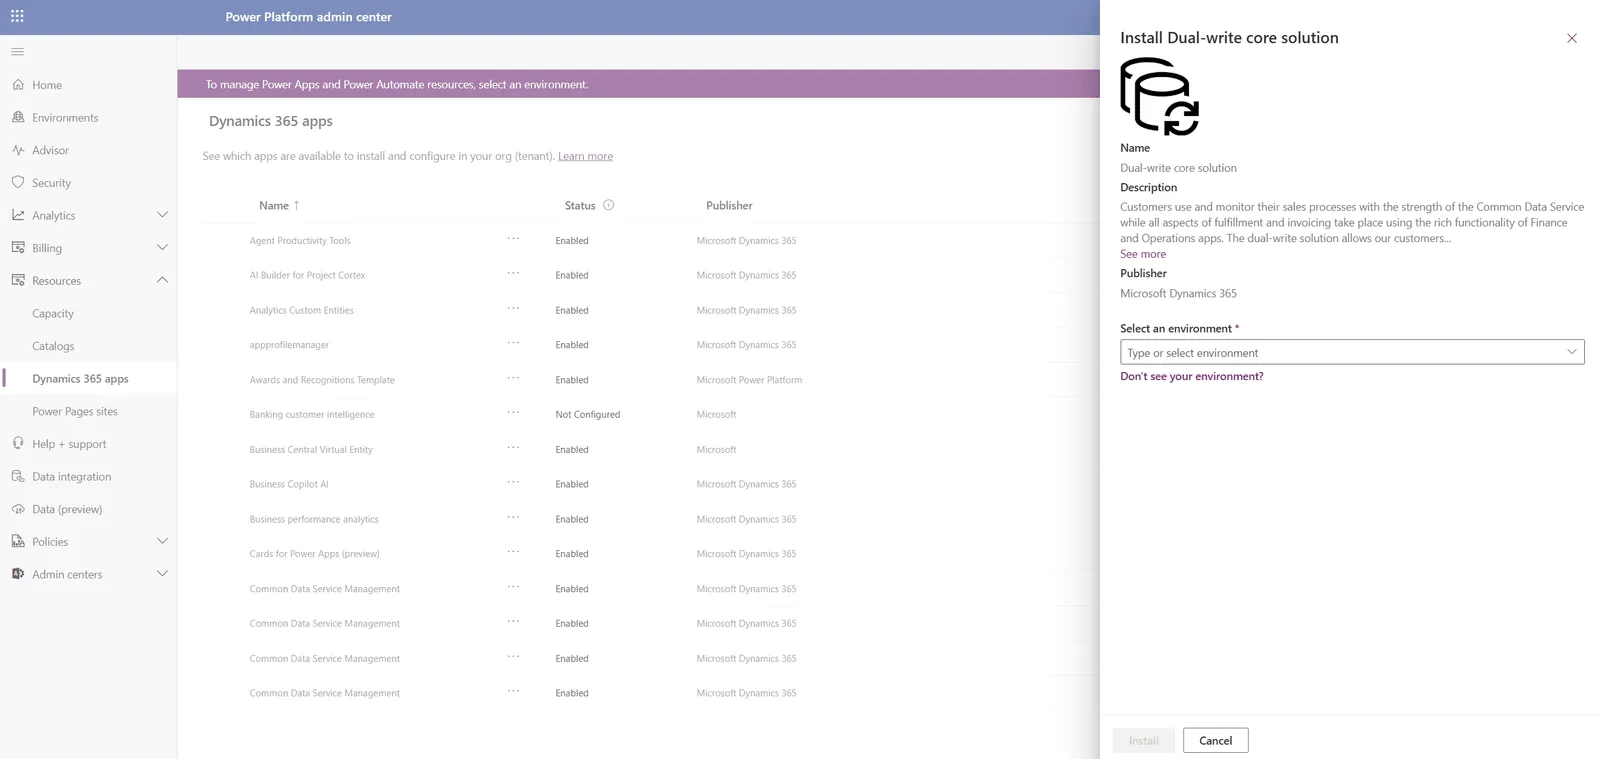The width and height of the screenshot is (1600, 759).
Task: Collapse the navigation hamburger menu
Action: pos(17,51)
